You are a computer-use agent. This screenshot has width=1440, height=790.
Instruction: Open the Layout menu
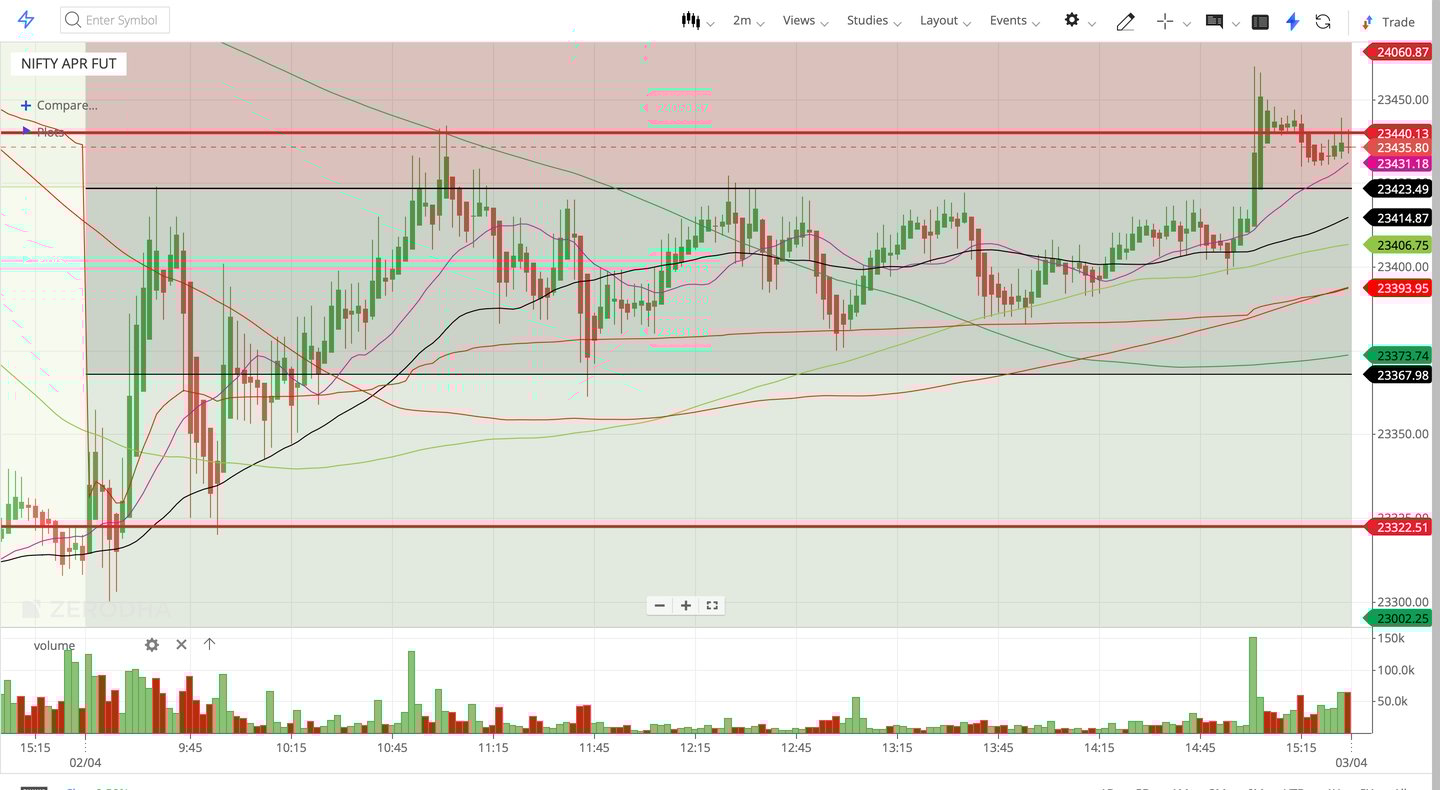tap(945, 20)
